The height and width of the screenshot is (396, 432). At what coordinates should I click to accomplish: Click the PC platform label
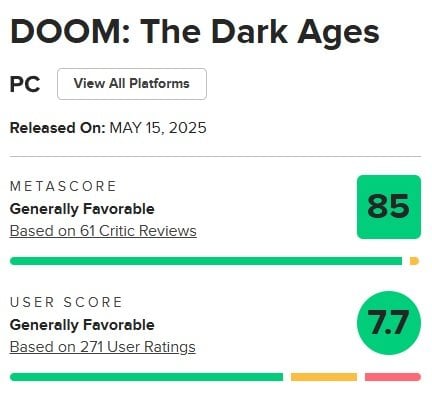click(25, 84)
